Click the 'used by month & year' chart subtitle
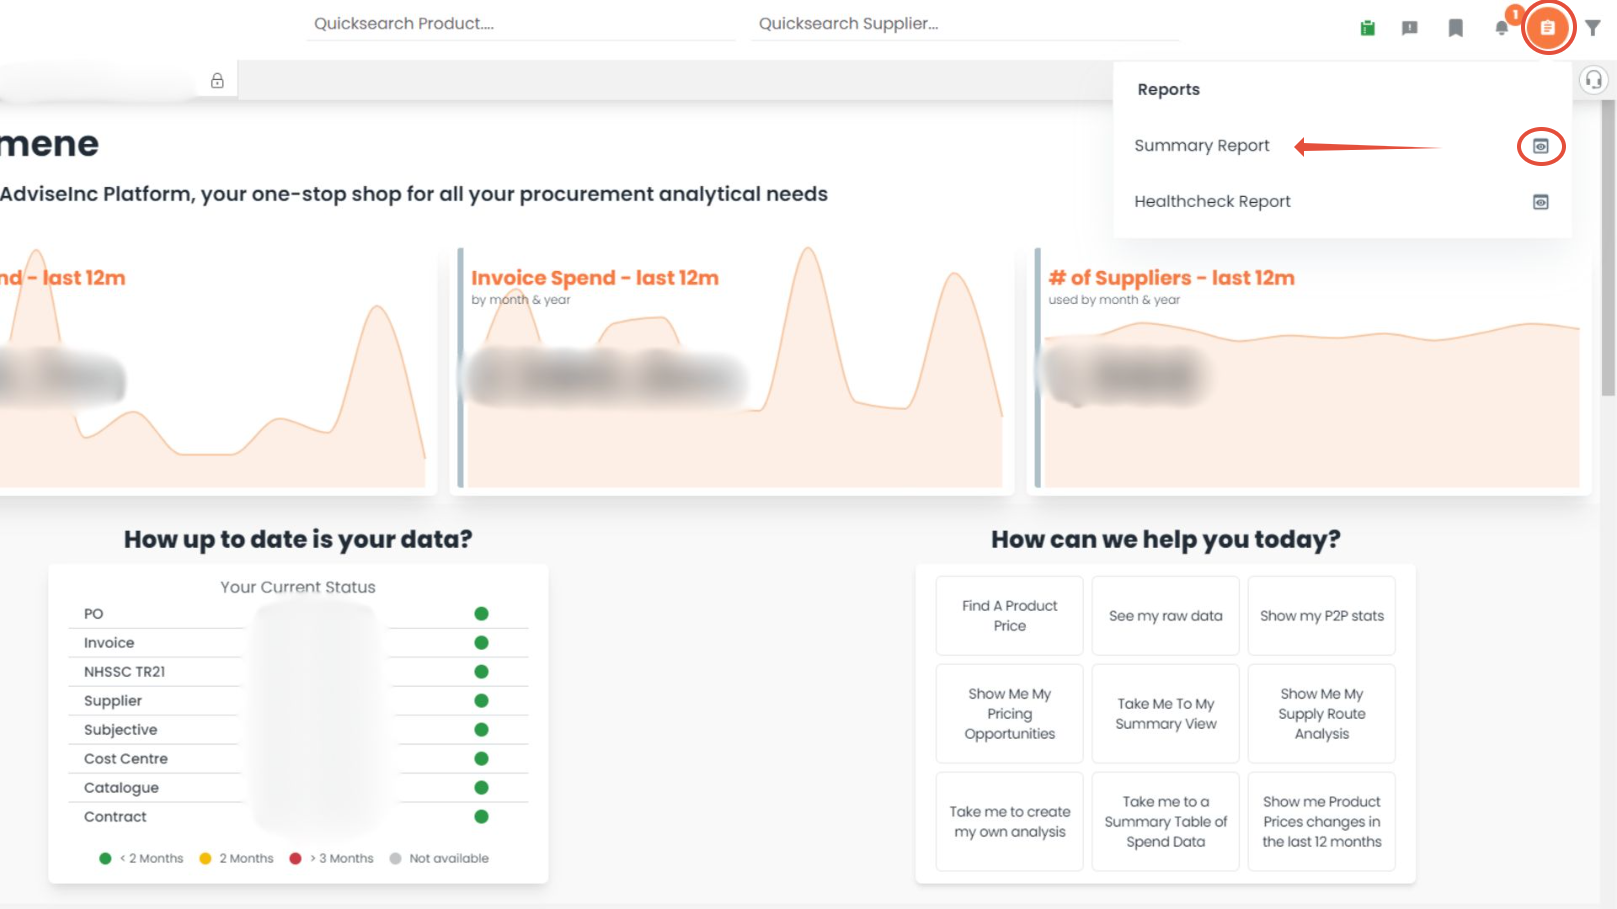Image resolution: width=1617 pixels, height=909 pixels. tap(1114, 300)
